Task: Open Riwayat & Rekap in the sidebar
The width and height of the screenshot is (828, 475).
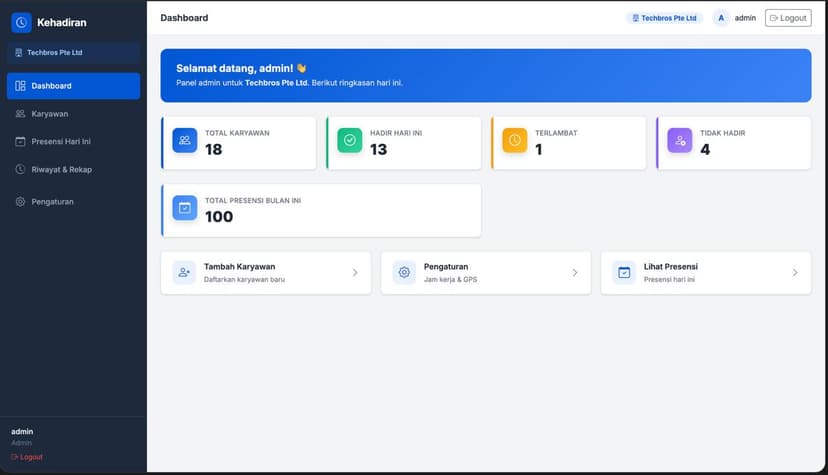Action: (x=73, y=169)
